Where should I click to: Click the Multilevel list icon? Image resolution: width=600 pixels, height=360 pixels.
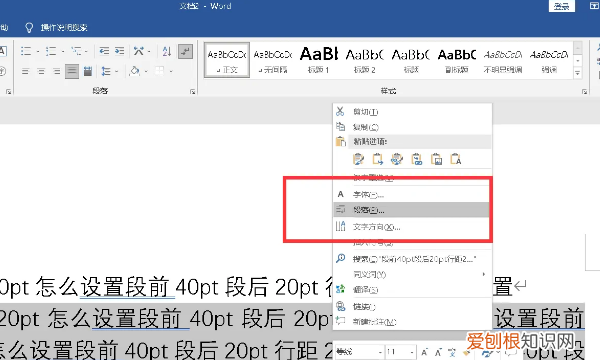click(76, 51)
